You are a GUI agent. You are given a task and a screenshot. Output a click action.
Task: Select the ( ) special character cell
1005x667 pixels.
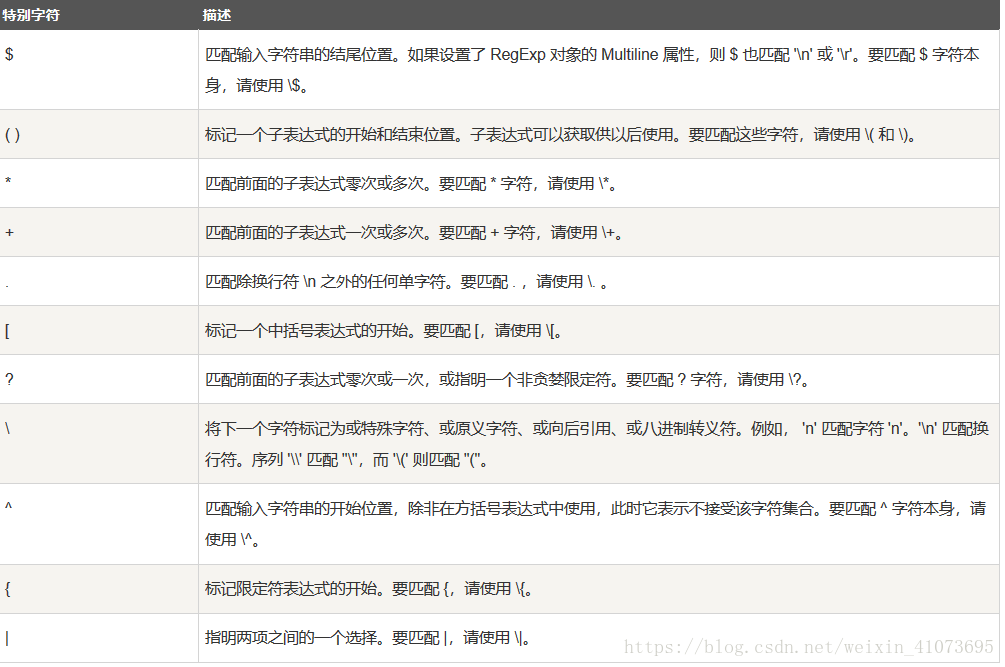(x=99, y=135)
